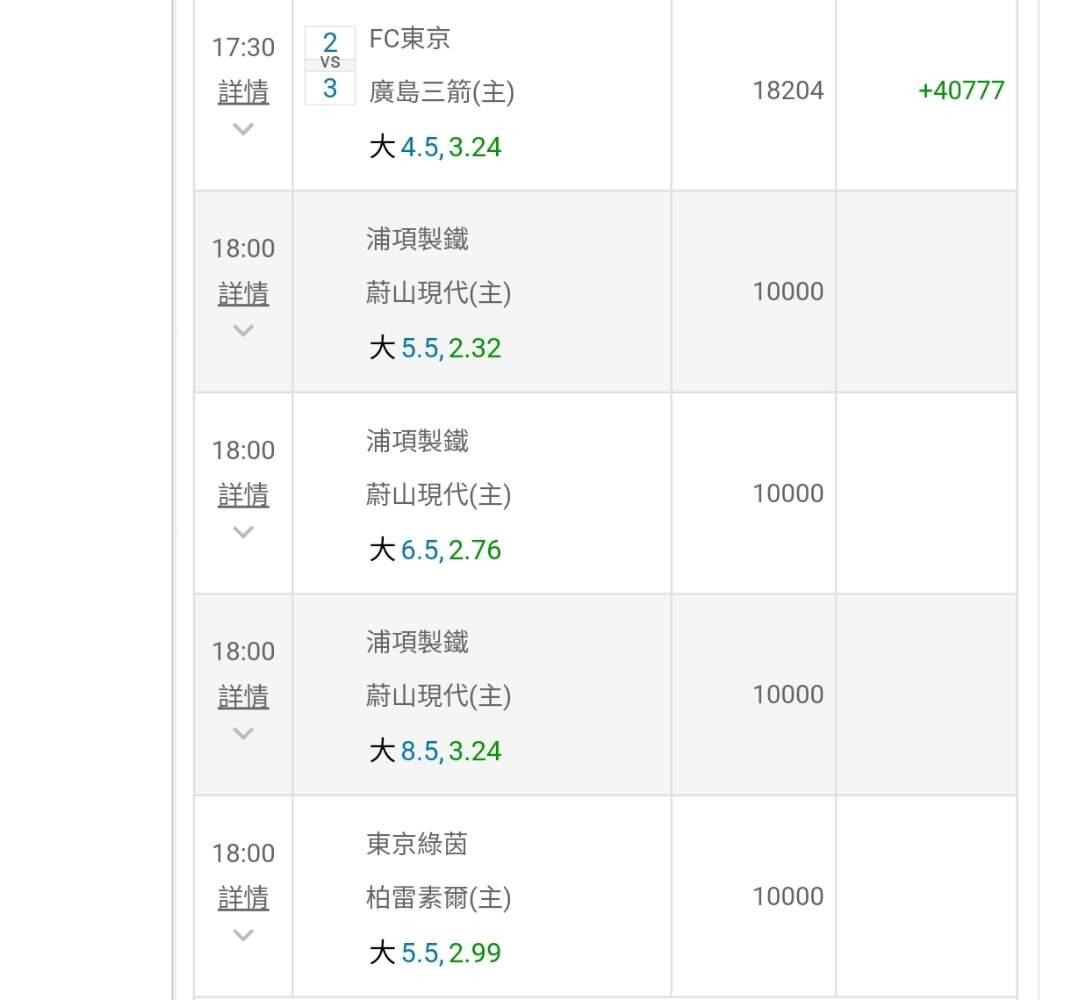
Task: Open 詳情 for the 大 6.5, 2.76 浦項製鐵 bet
Action: pos(243,495)
